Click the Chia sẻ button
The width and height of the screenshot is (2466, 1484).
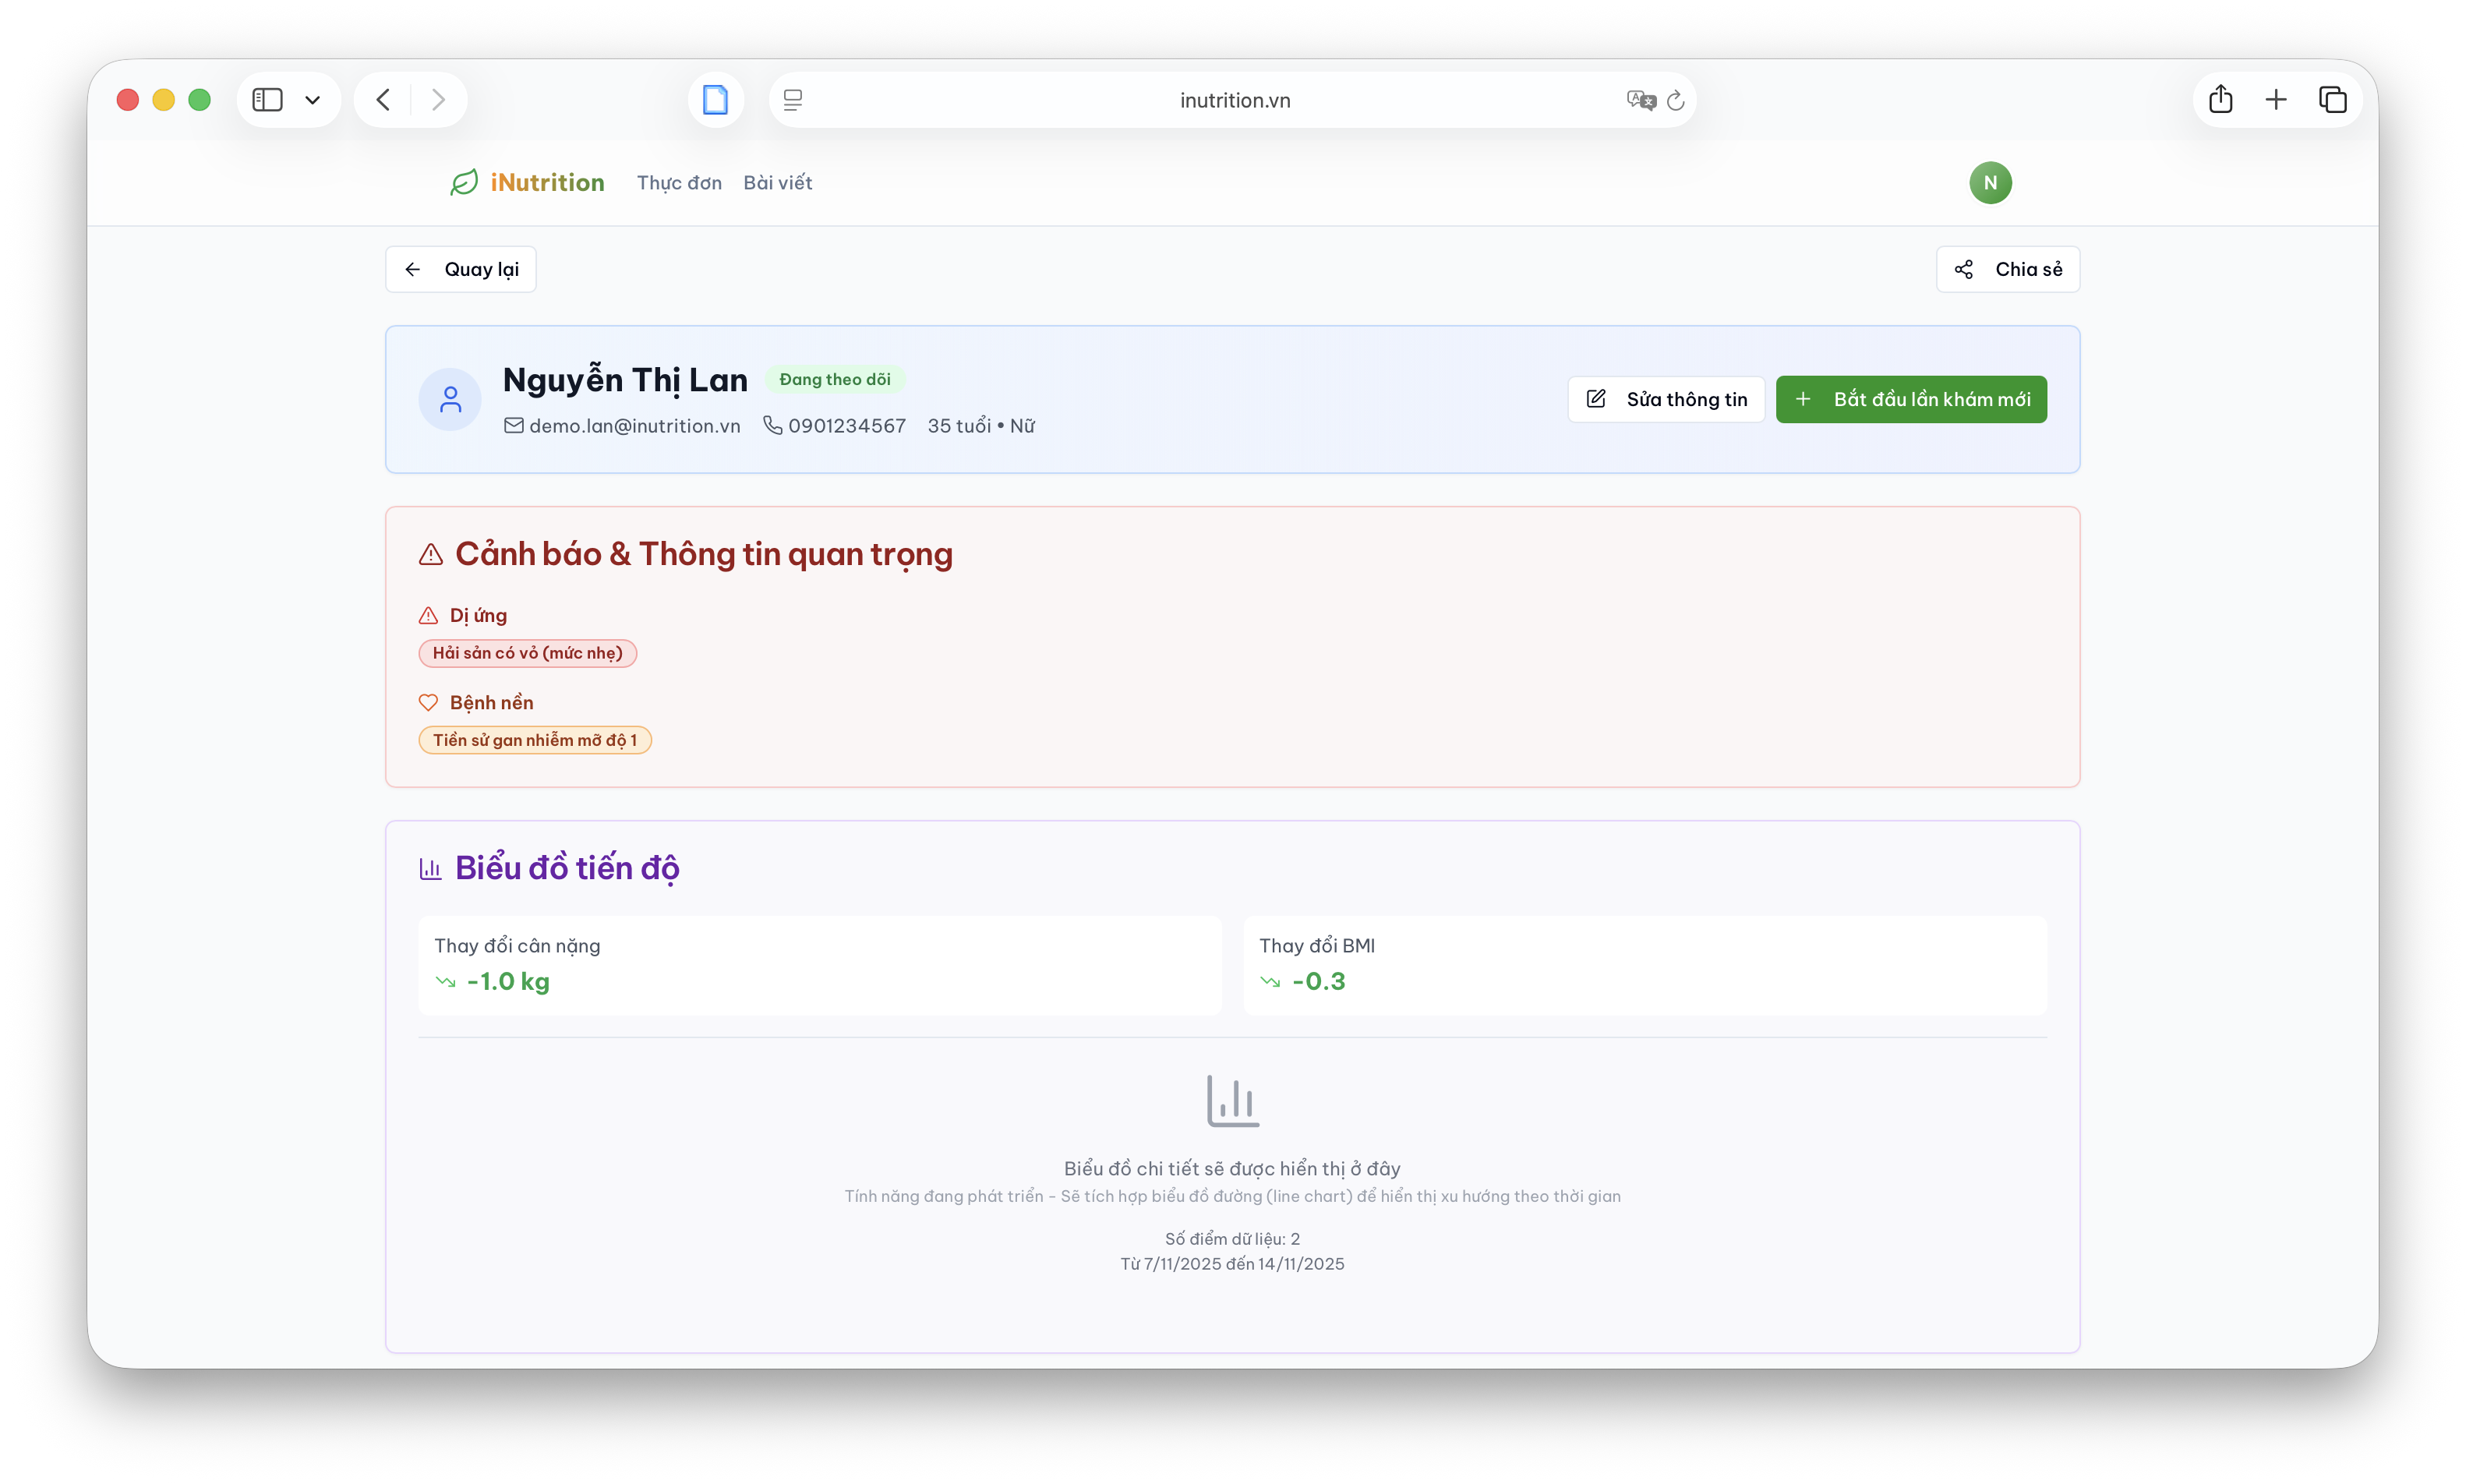point(2007,268)
